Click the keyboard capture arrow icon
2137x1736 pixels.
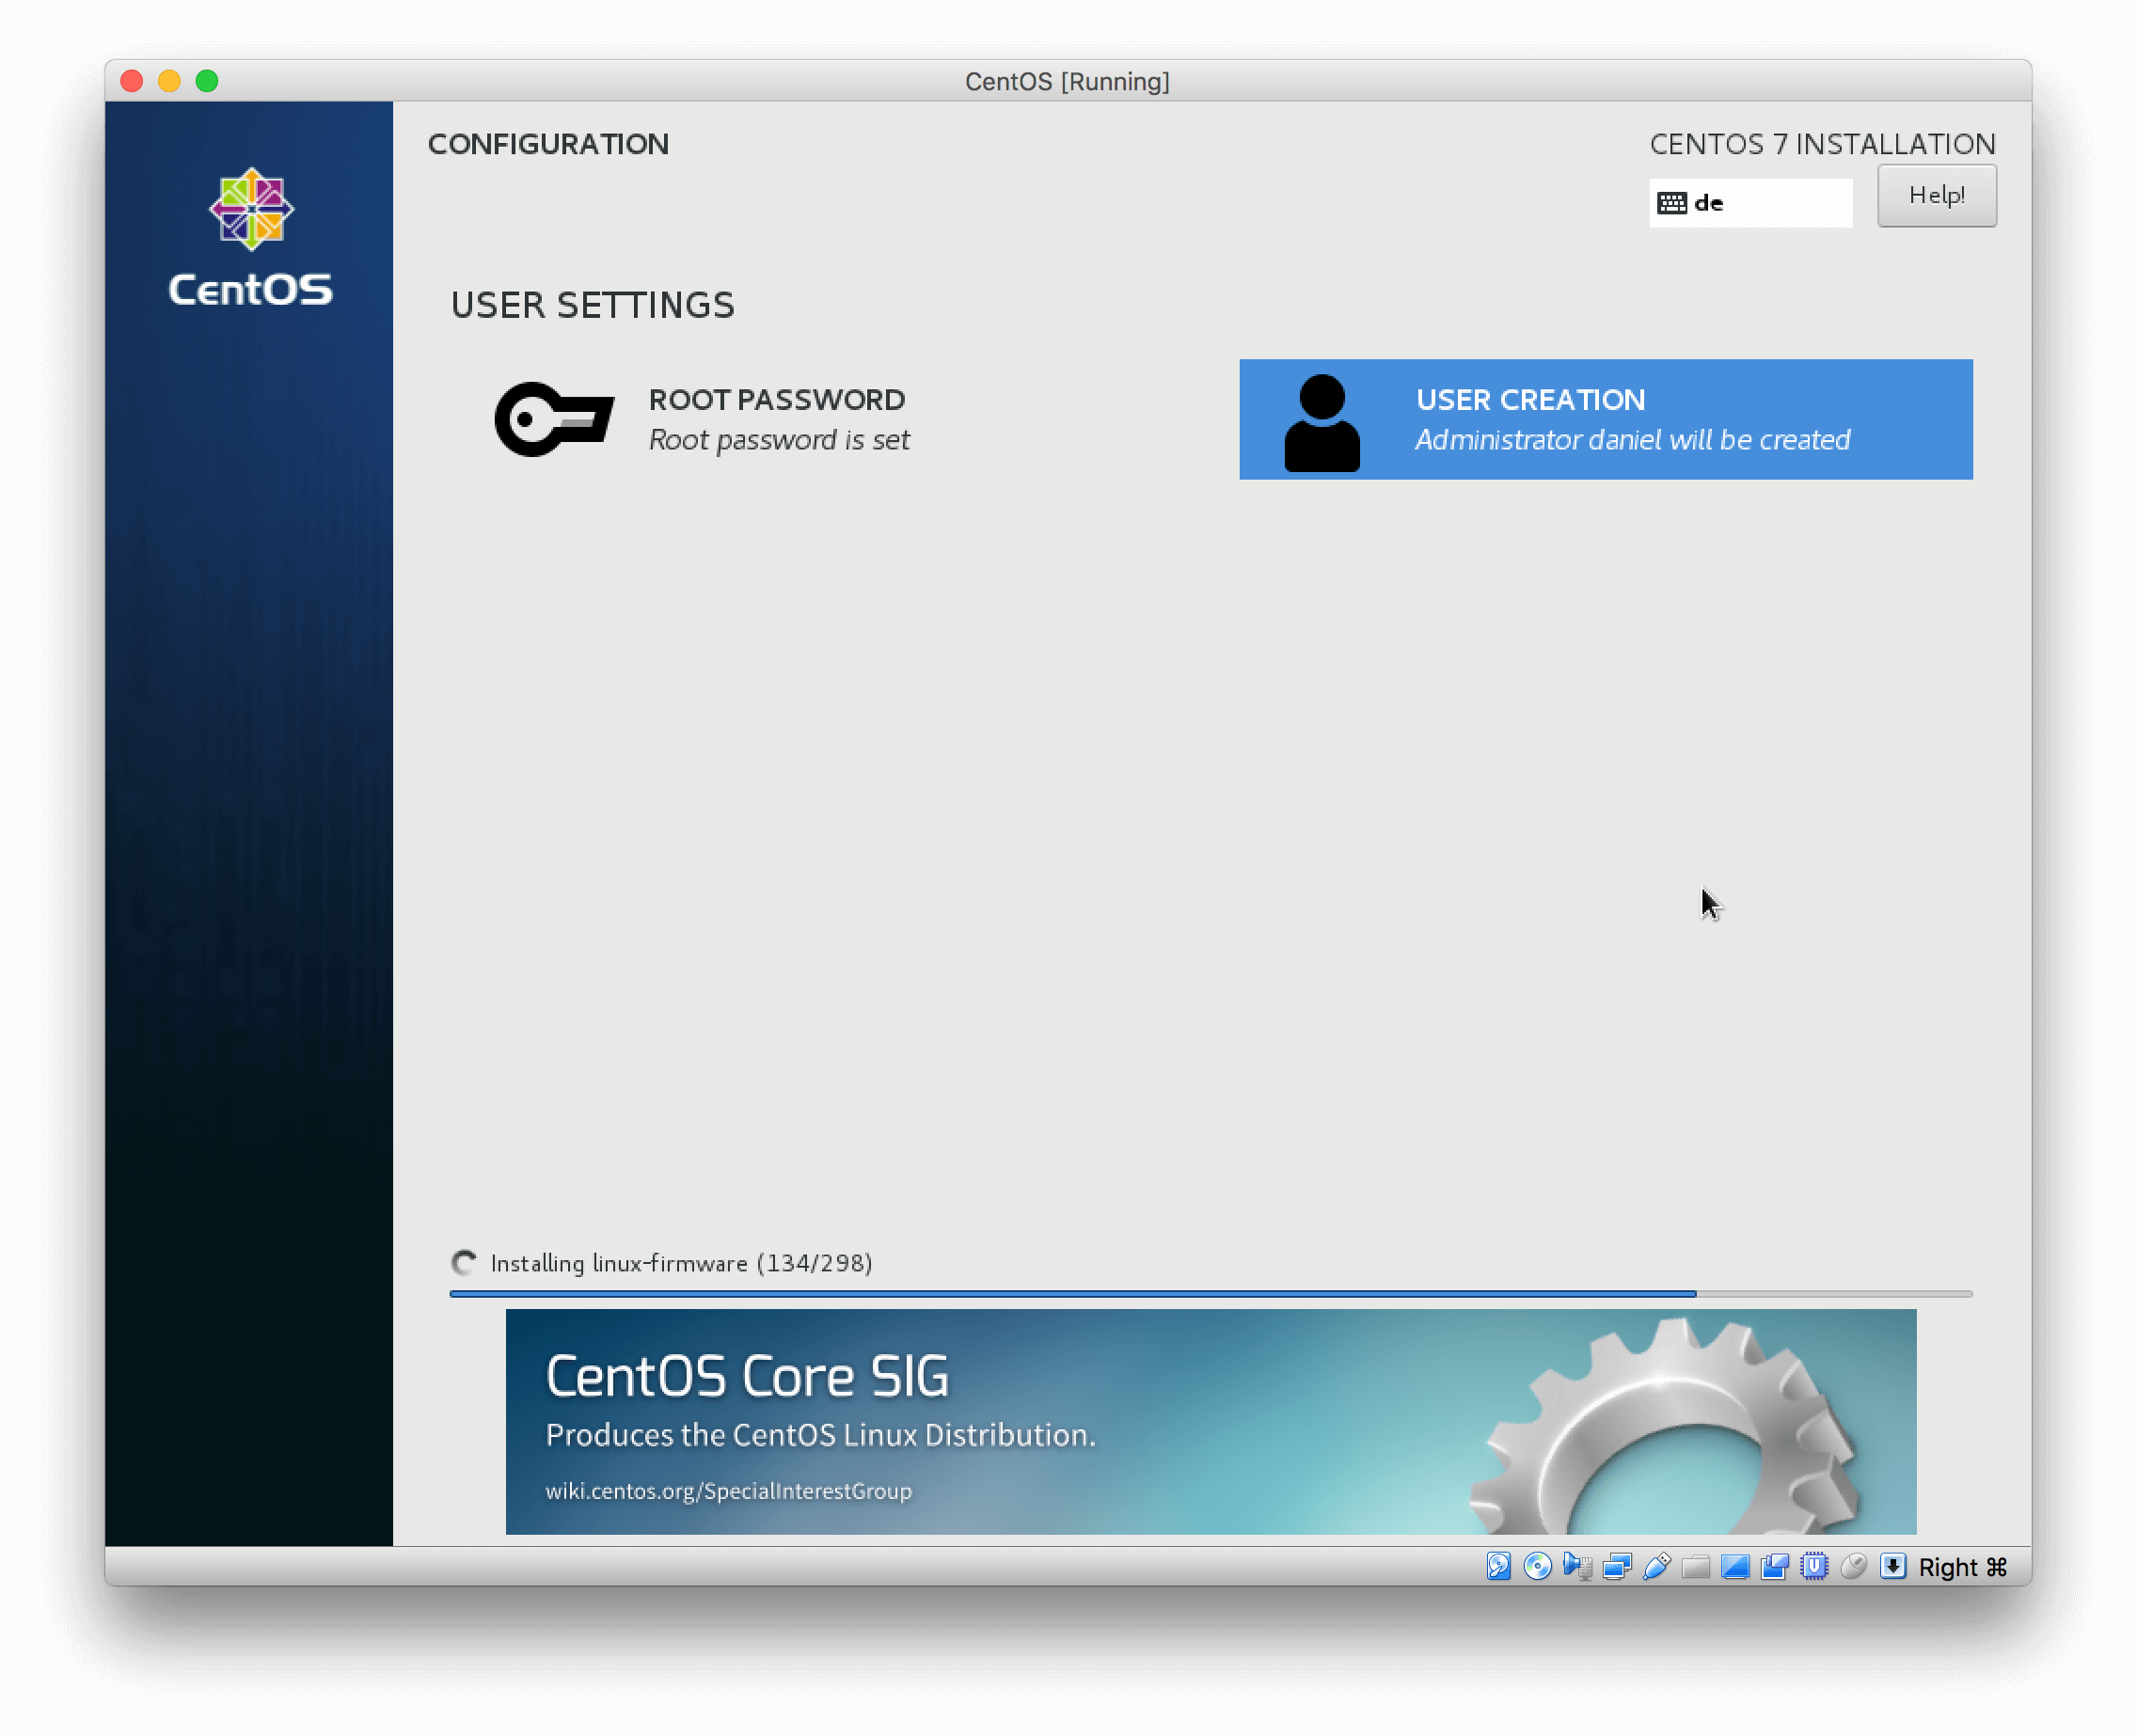(1892, 1566)
